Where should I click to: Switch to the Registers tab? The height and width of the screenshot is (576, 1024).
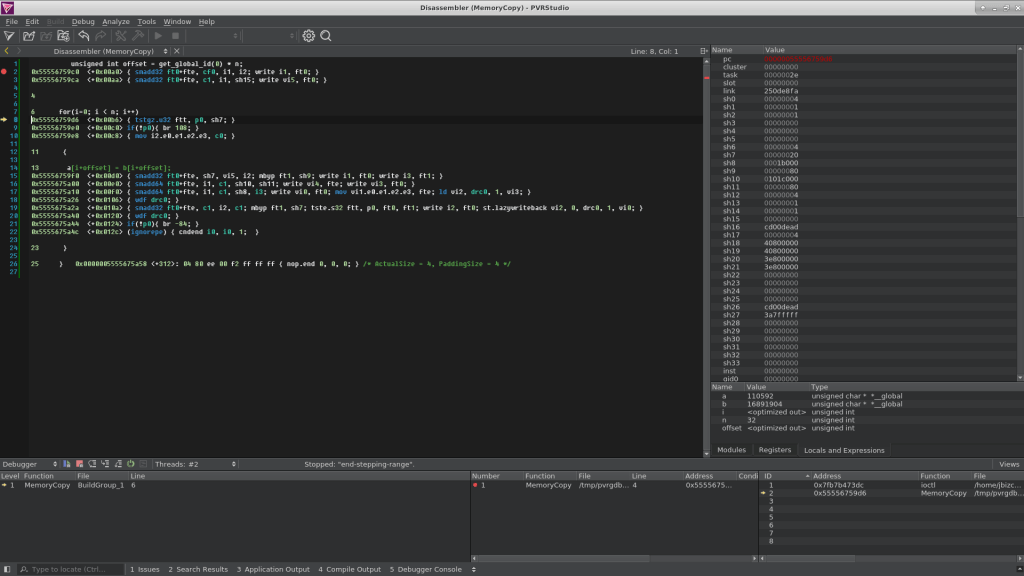coord(775,450)
